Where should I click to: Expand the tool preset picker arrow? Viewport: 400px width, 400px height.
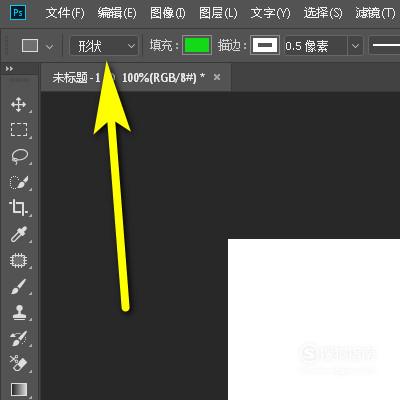[x=50, y=47]
